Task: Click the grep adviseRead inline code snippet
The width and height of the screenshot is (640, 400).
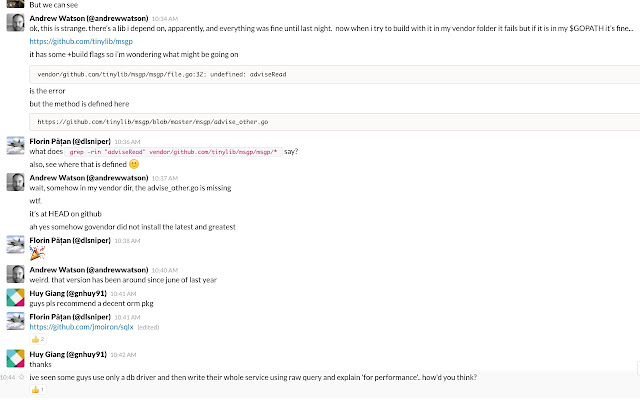Action: (173, 152)
